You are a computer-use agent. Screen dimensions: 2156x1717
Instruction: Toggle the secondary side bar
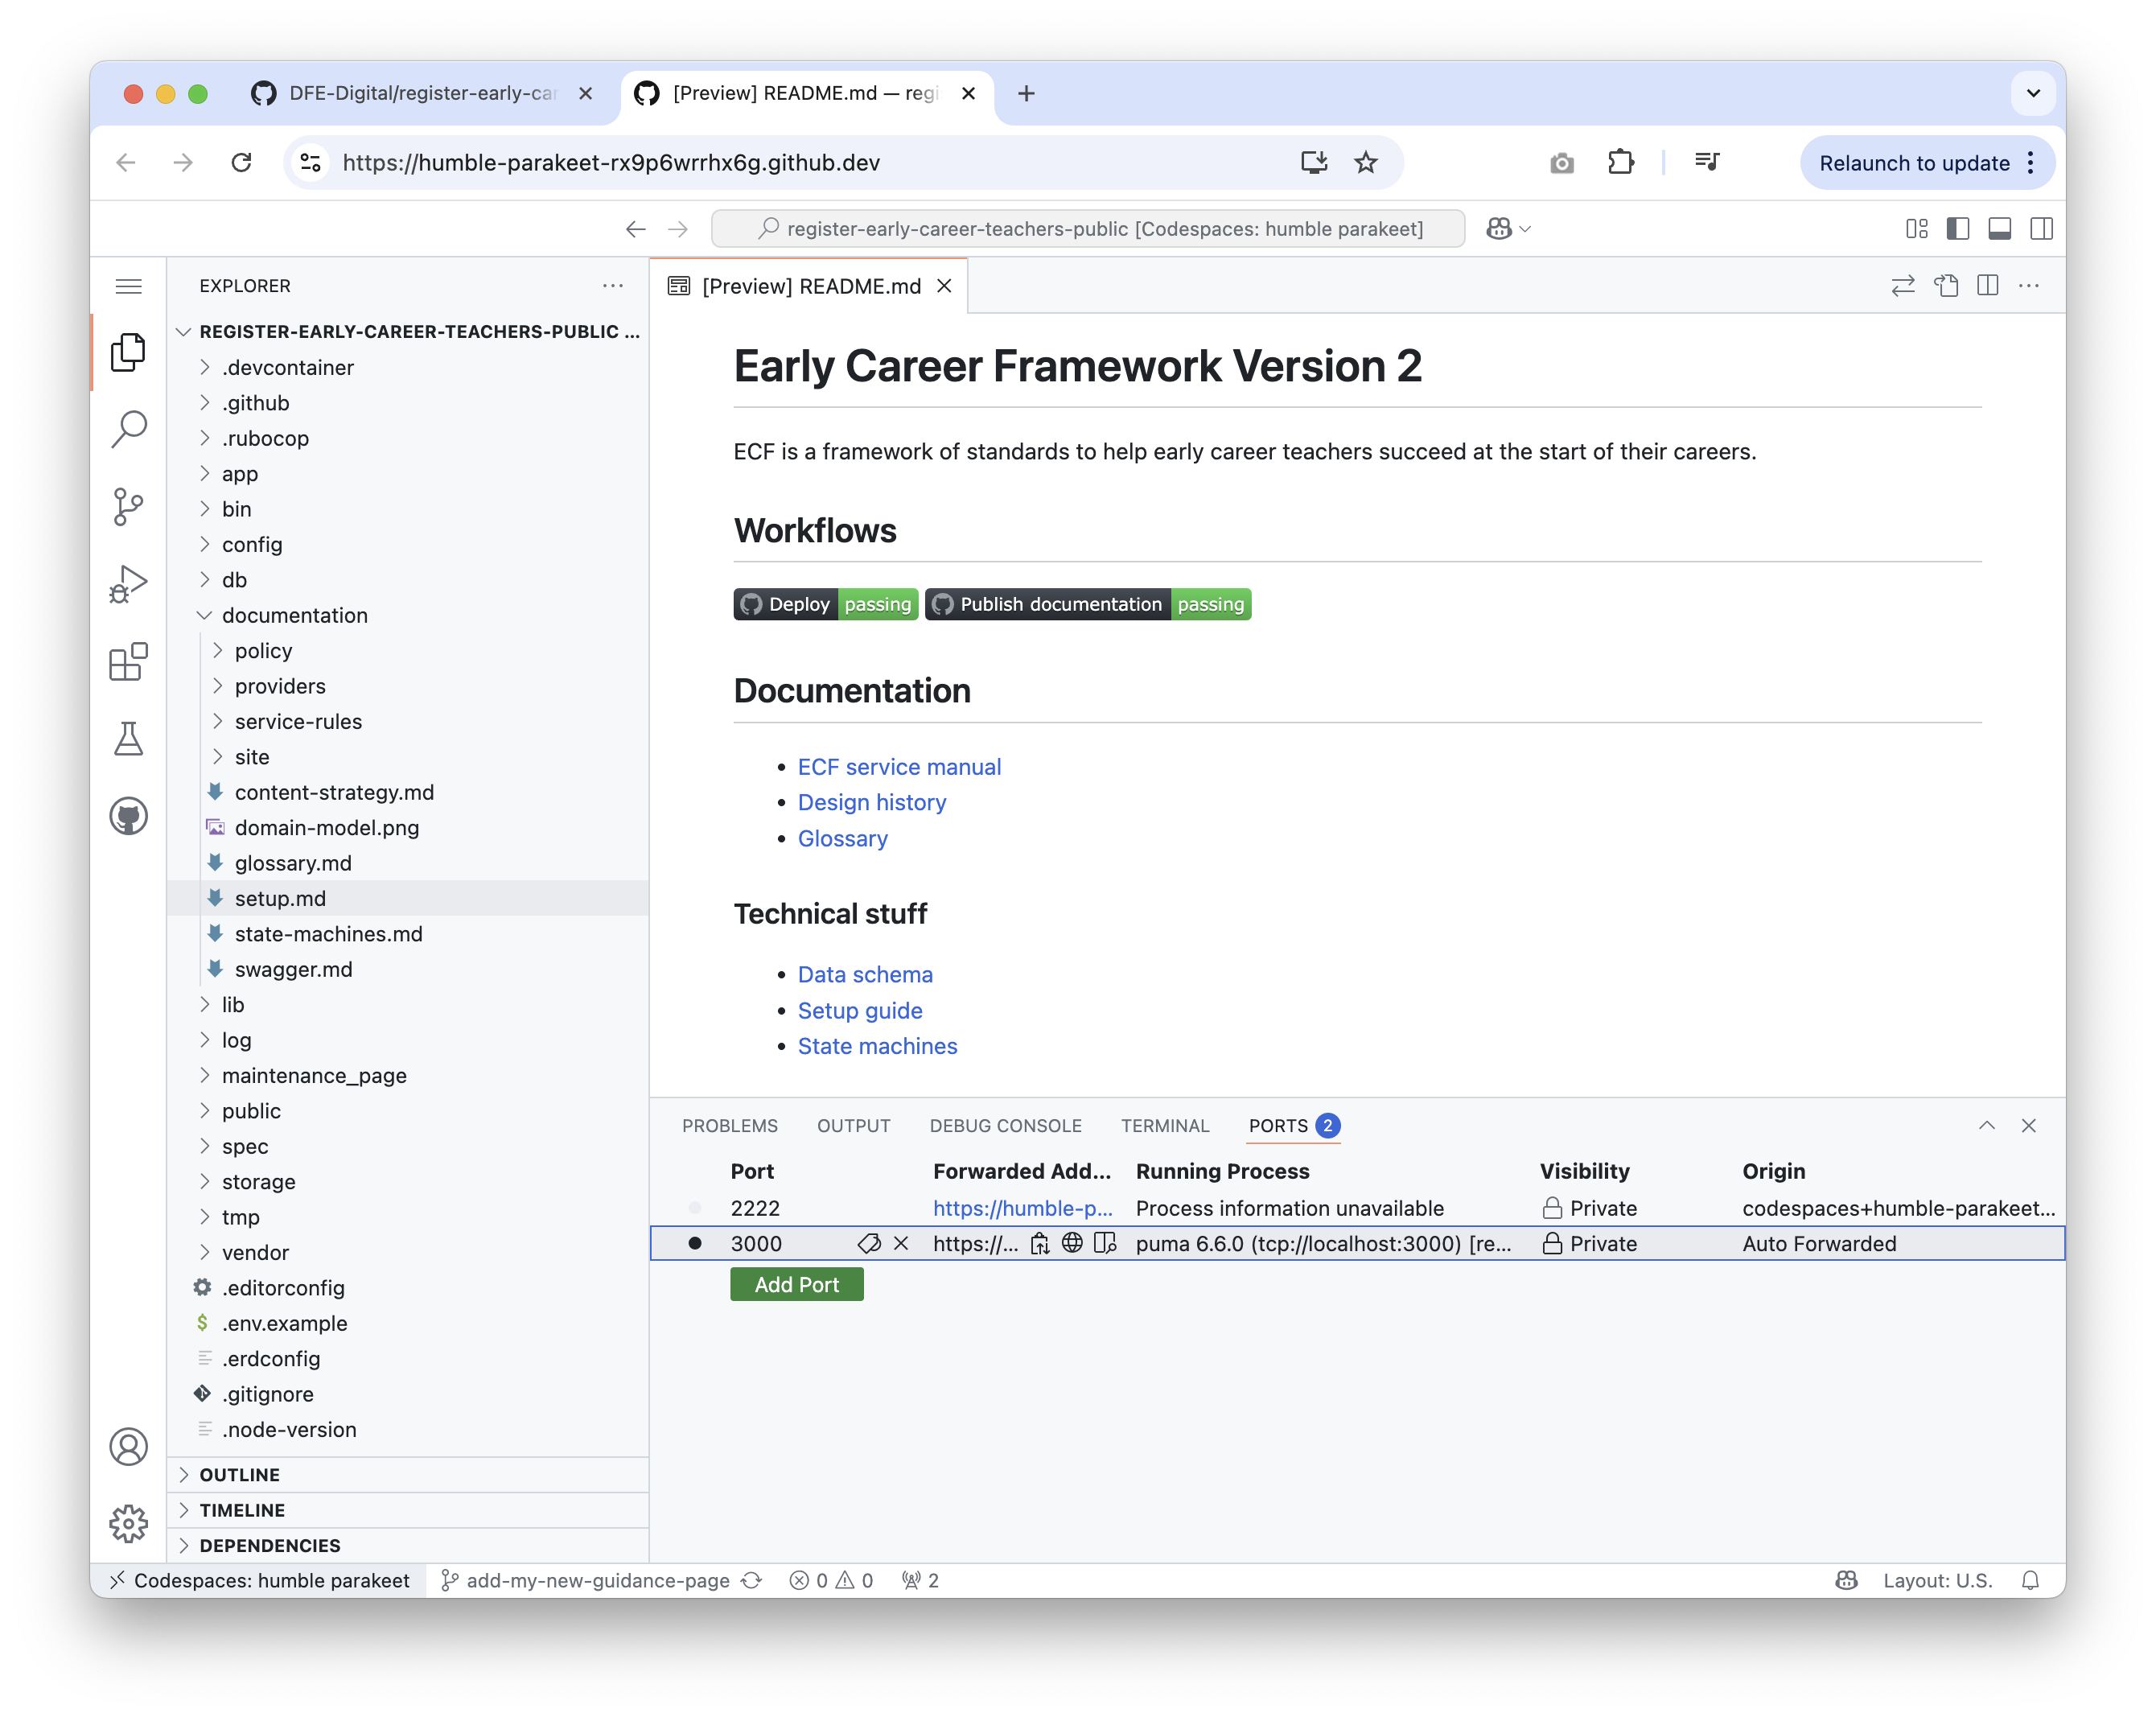pyautogui.click(x=2042, y=229)
